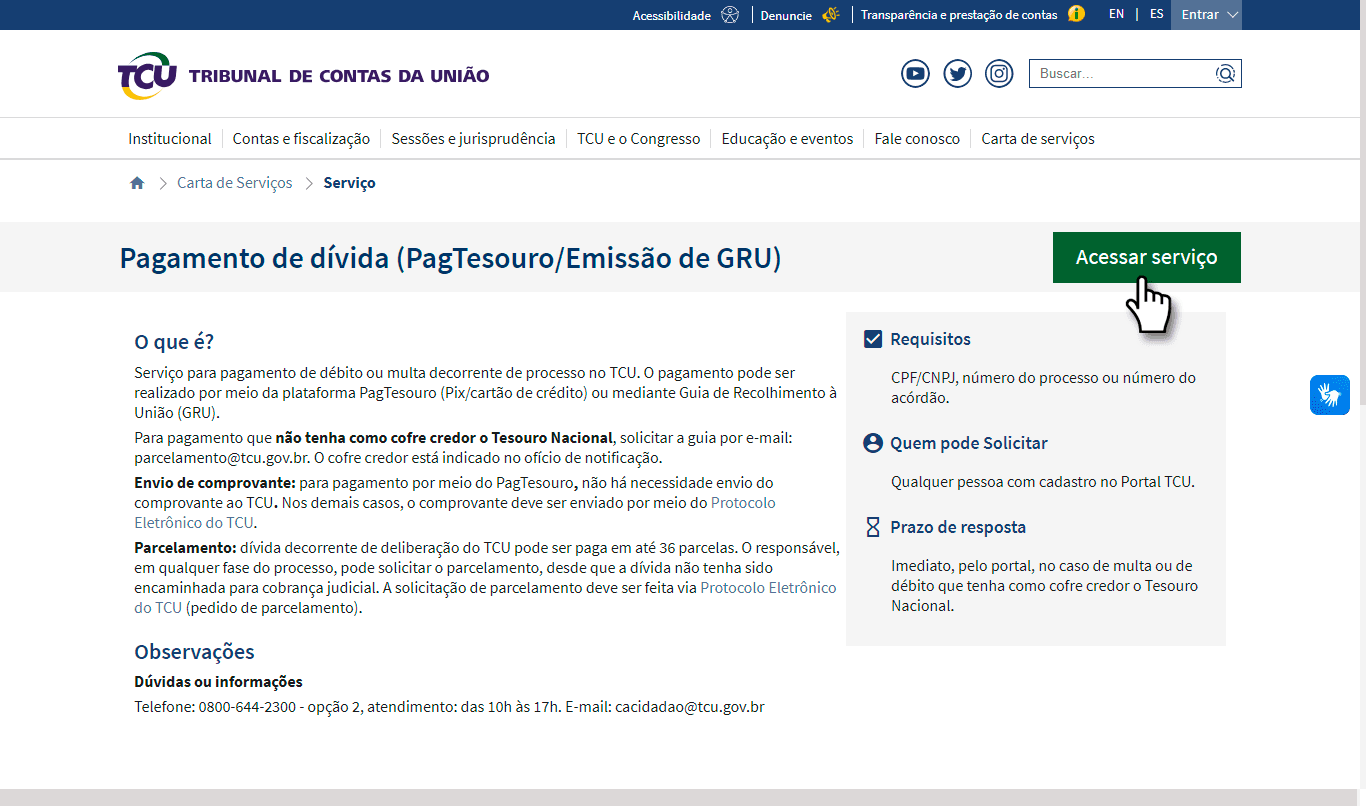Switch site language to ES
This screenshot has width=1366, height=806.
[x=1156, y=14]
